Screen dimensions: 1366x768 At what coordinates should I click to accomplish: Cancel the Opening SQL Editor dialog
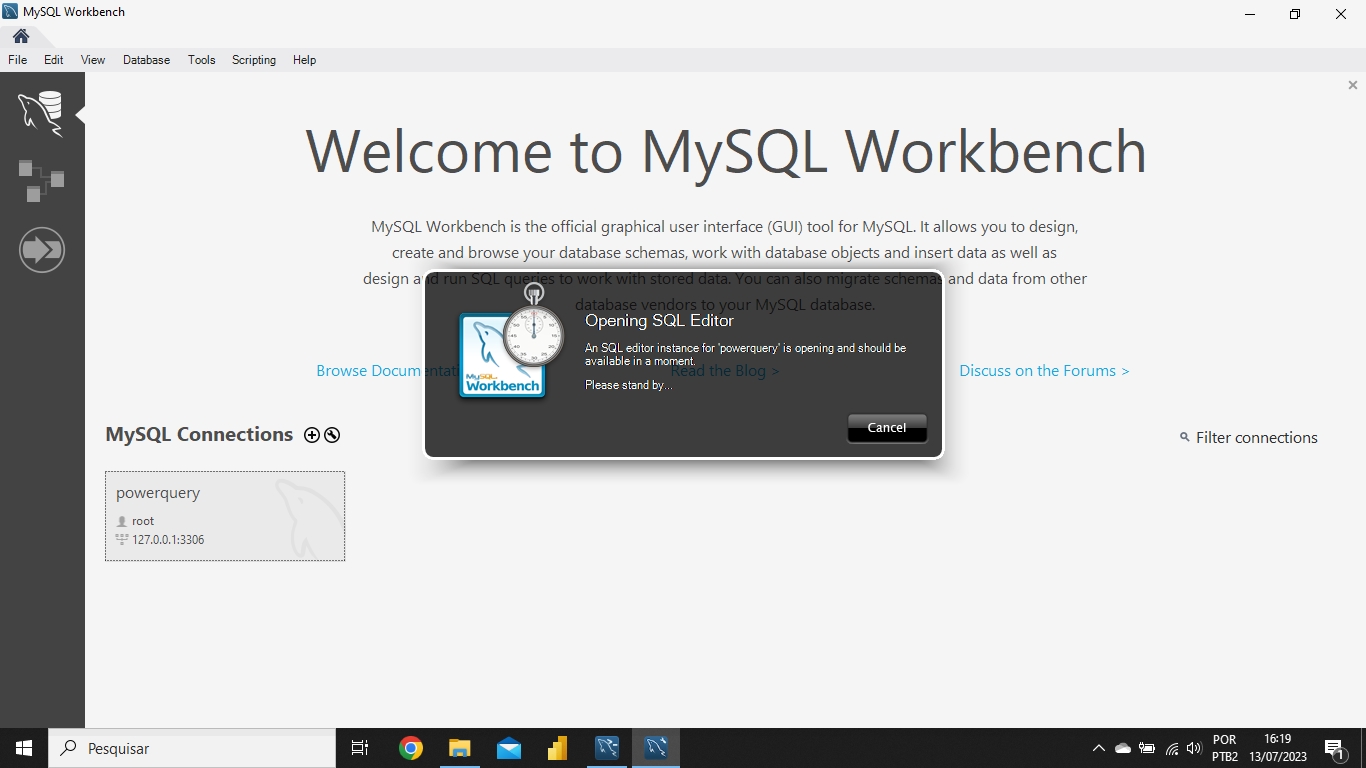(x=887, y=428)
